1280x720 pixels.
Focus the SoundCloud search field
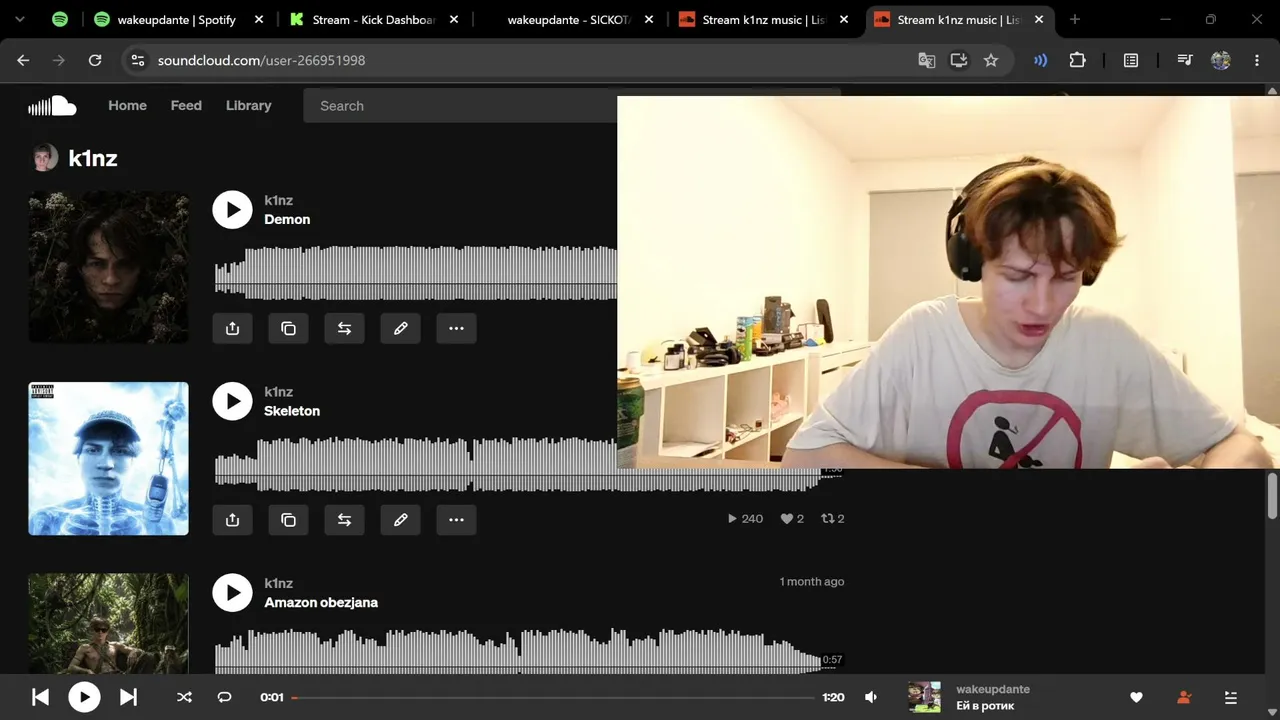(460, 105)
